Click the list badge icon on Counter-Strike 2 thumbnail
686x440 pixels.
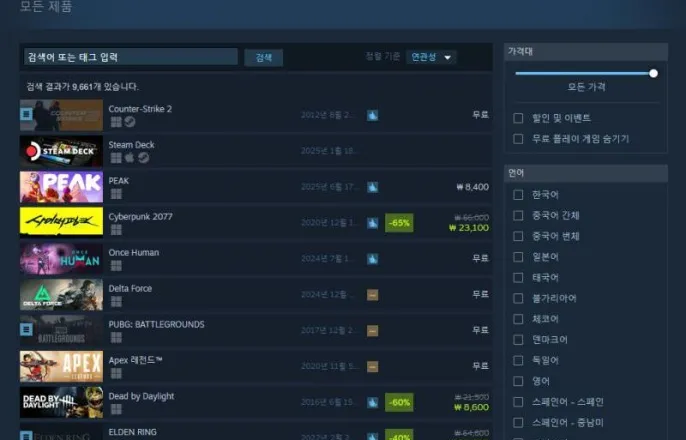tap(26, 114)
